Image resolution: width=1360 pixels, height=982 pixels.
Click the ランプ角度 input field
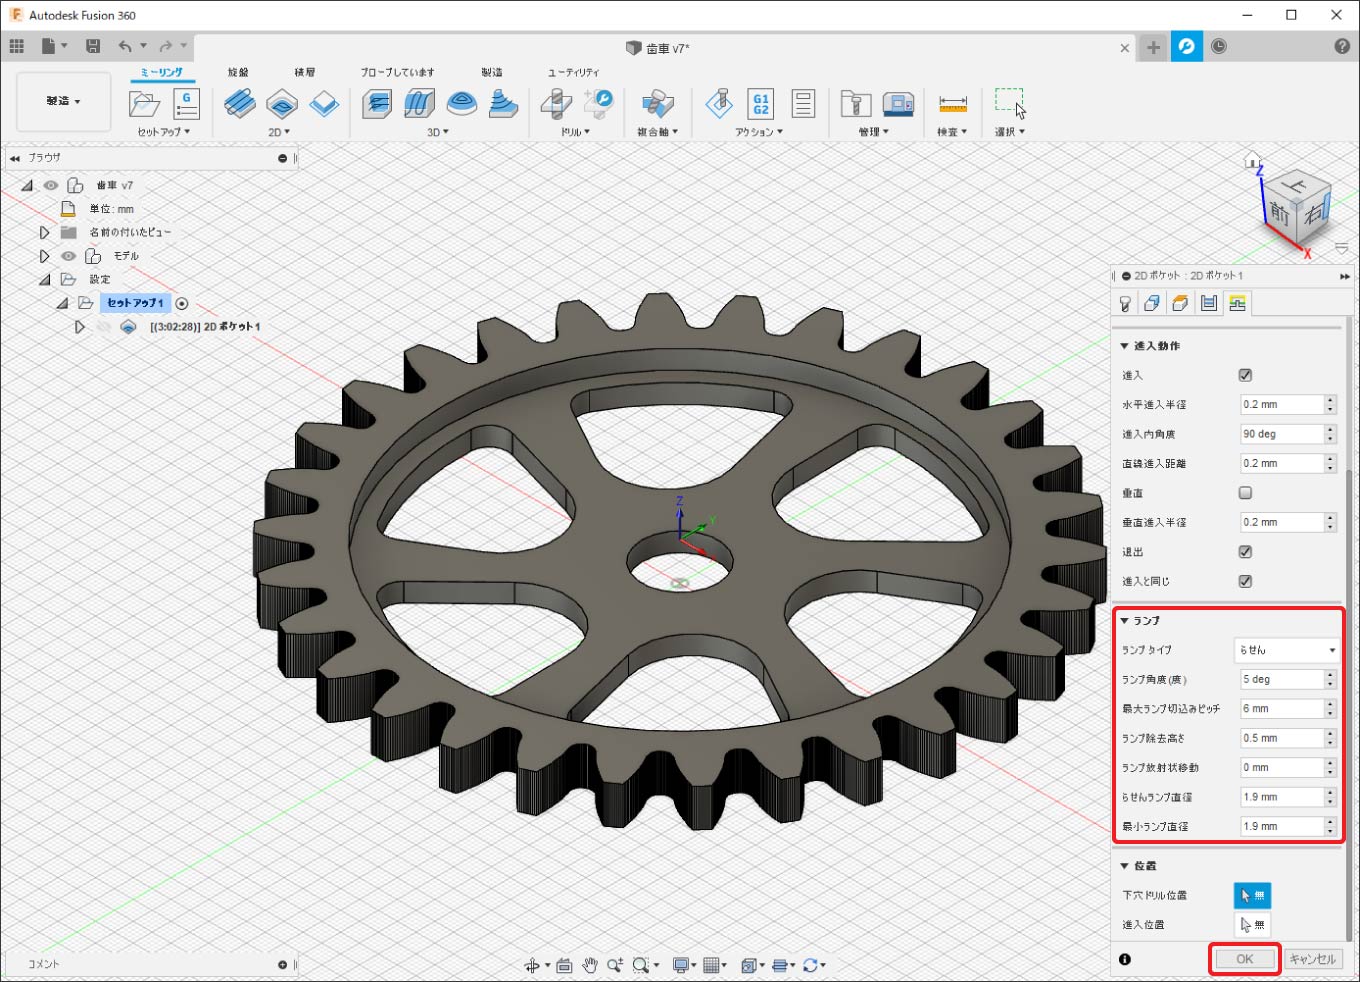coord(1280,679)
